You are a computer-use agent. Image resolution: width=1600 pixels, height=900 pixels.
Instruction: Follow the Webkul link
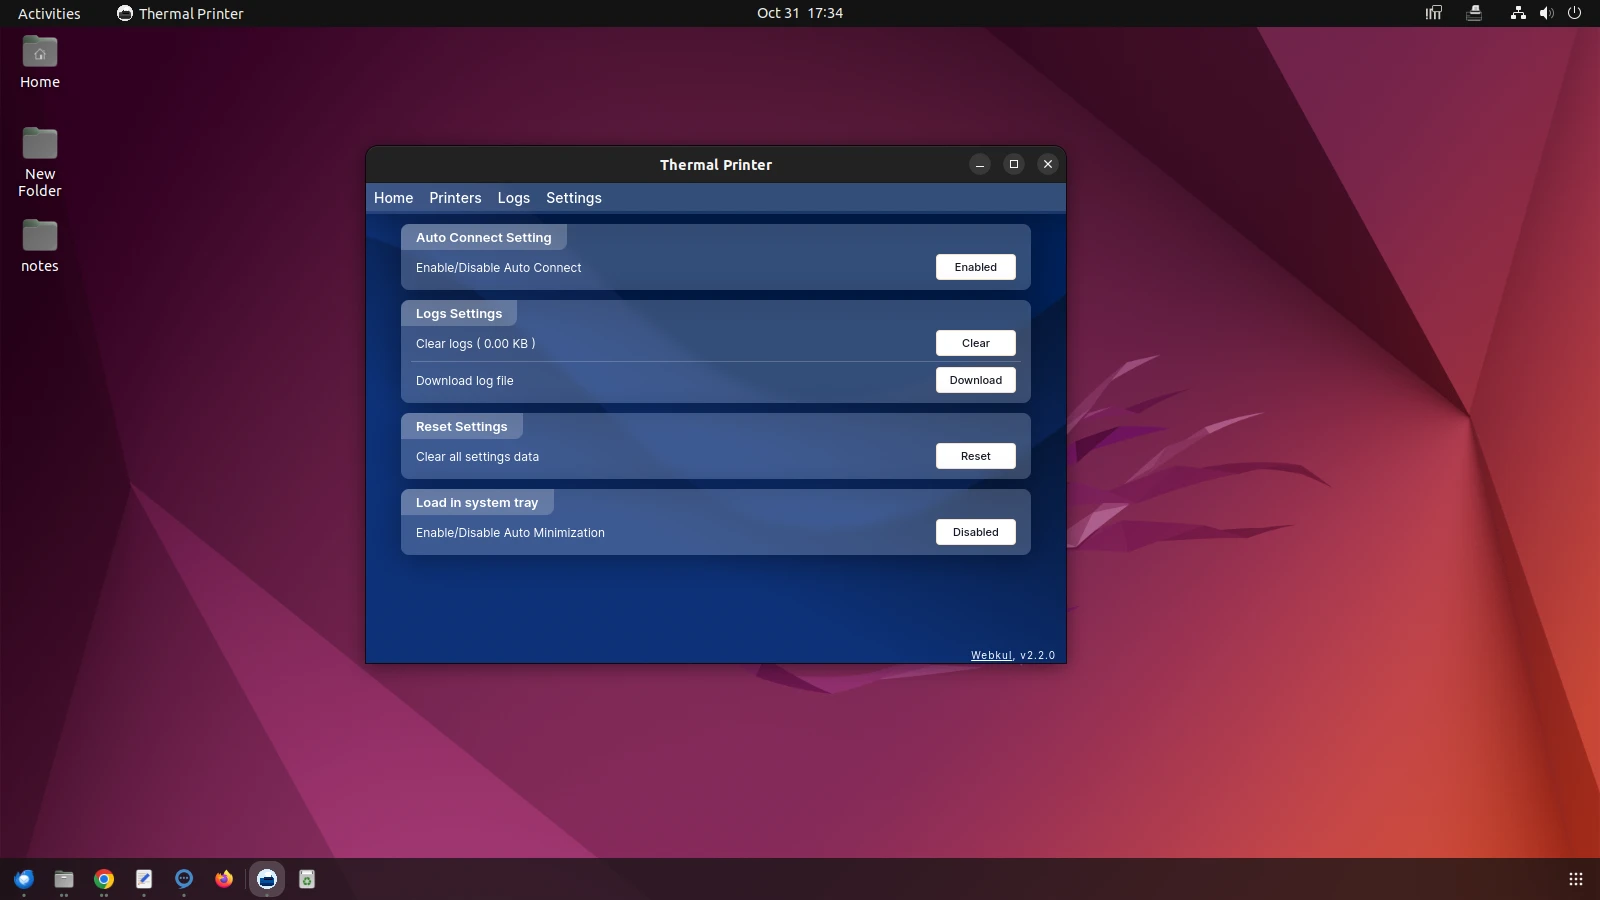point(991,655)
